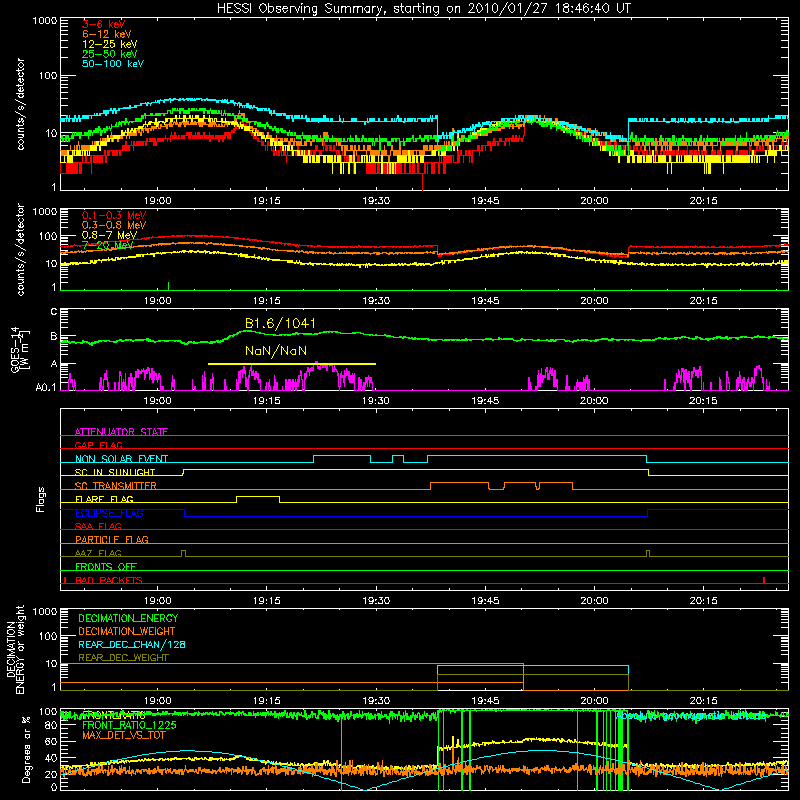This screenshot has width=800, height=800.
Task: Click the GAP_FLAG label
Action: point(98,445)
